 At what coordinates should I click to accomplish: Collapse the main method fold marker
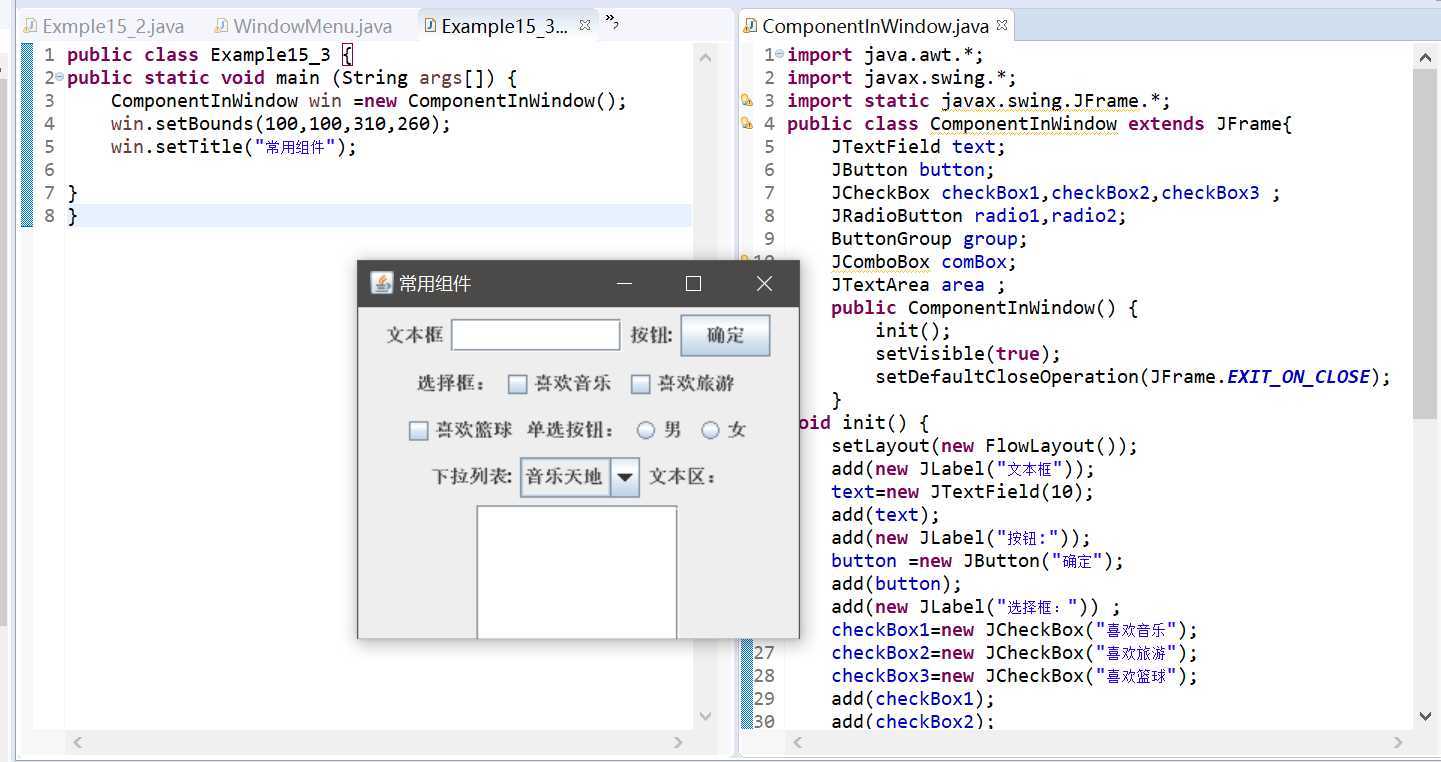59,77
